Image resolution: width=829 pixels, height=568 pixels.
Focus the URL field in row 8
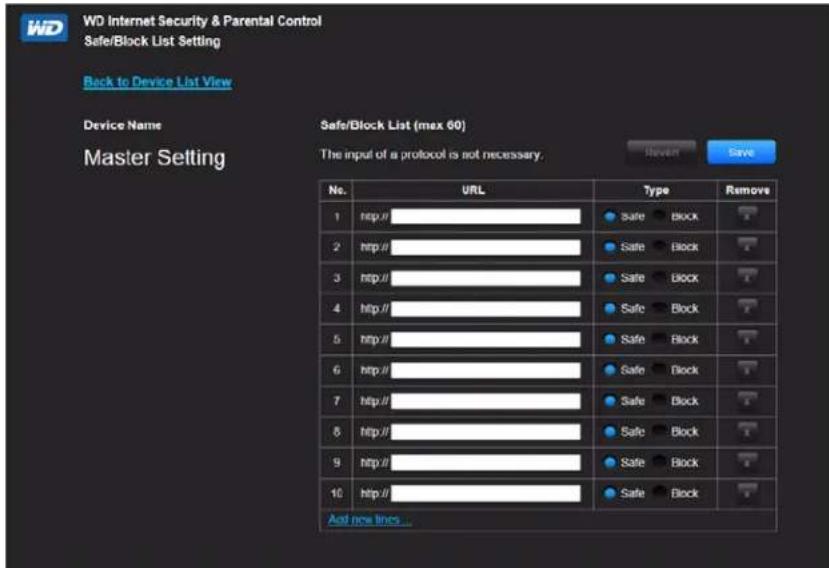pyautogui.click(x=485, y=432)
